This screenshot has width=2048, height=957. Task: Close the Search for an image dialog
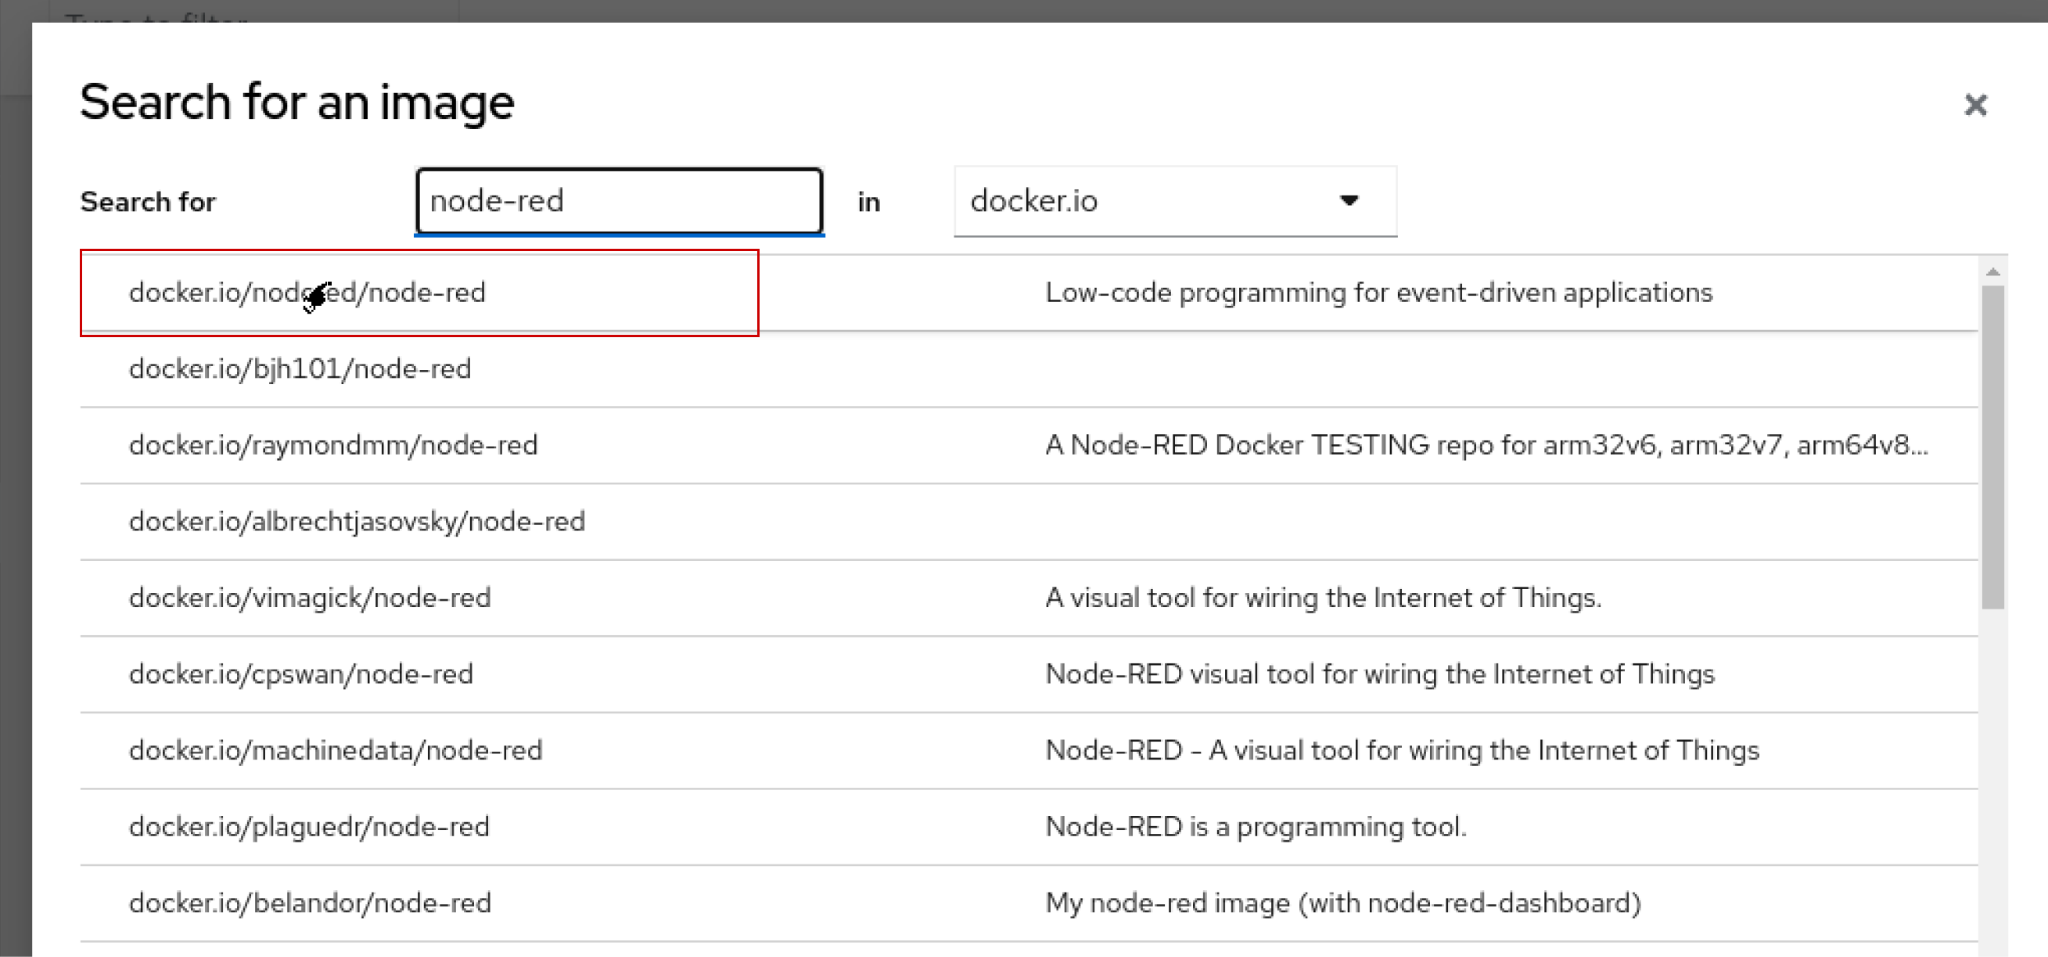[x=1975, y=105]
